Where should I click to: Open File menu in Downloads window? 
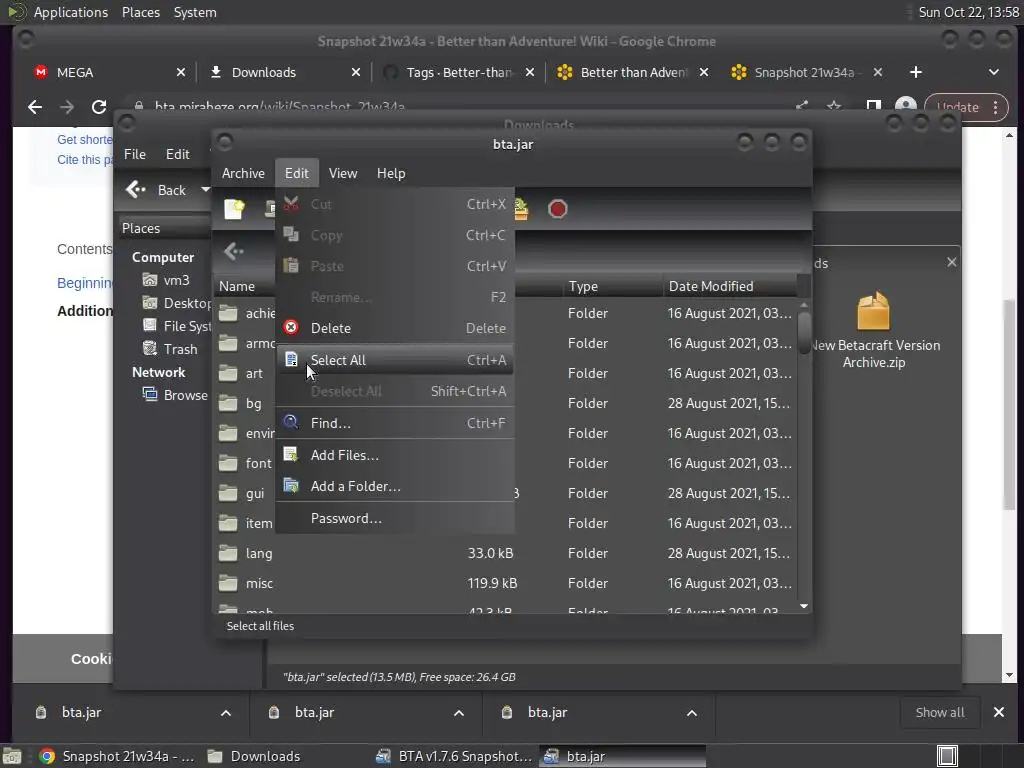(x=135, y=154)
